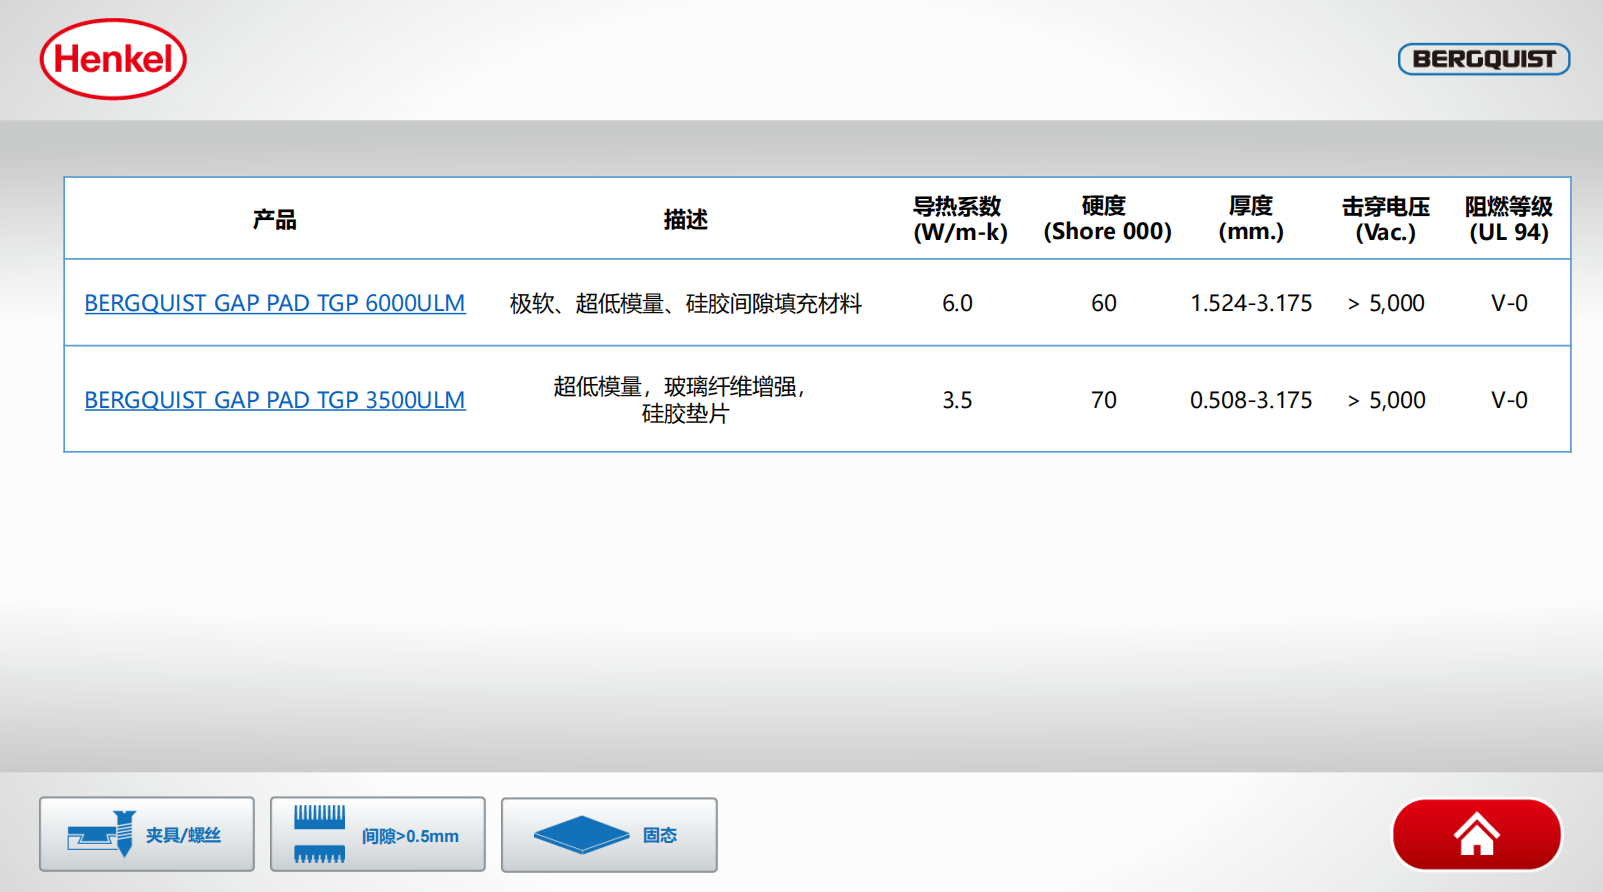This screenshot has width=1603, height=892.
Task: Open BERGQUIST GAP PAD TGP 6000ULM link
Action: (275, 303)
